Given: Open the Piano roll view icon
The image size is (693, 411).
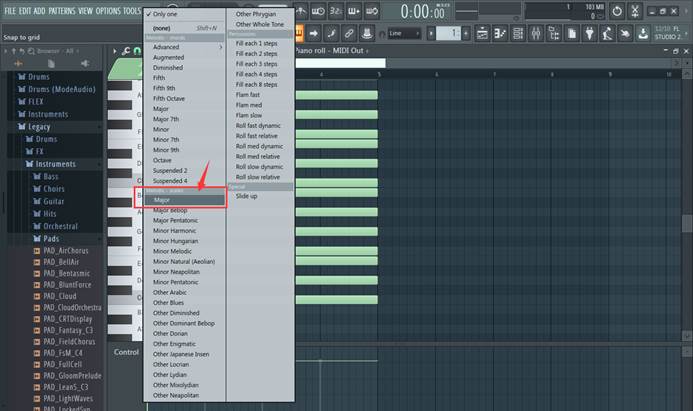Looking at the screenshot, I should click(500, 33).
